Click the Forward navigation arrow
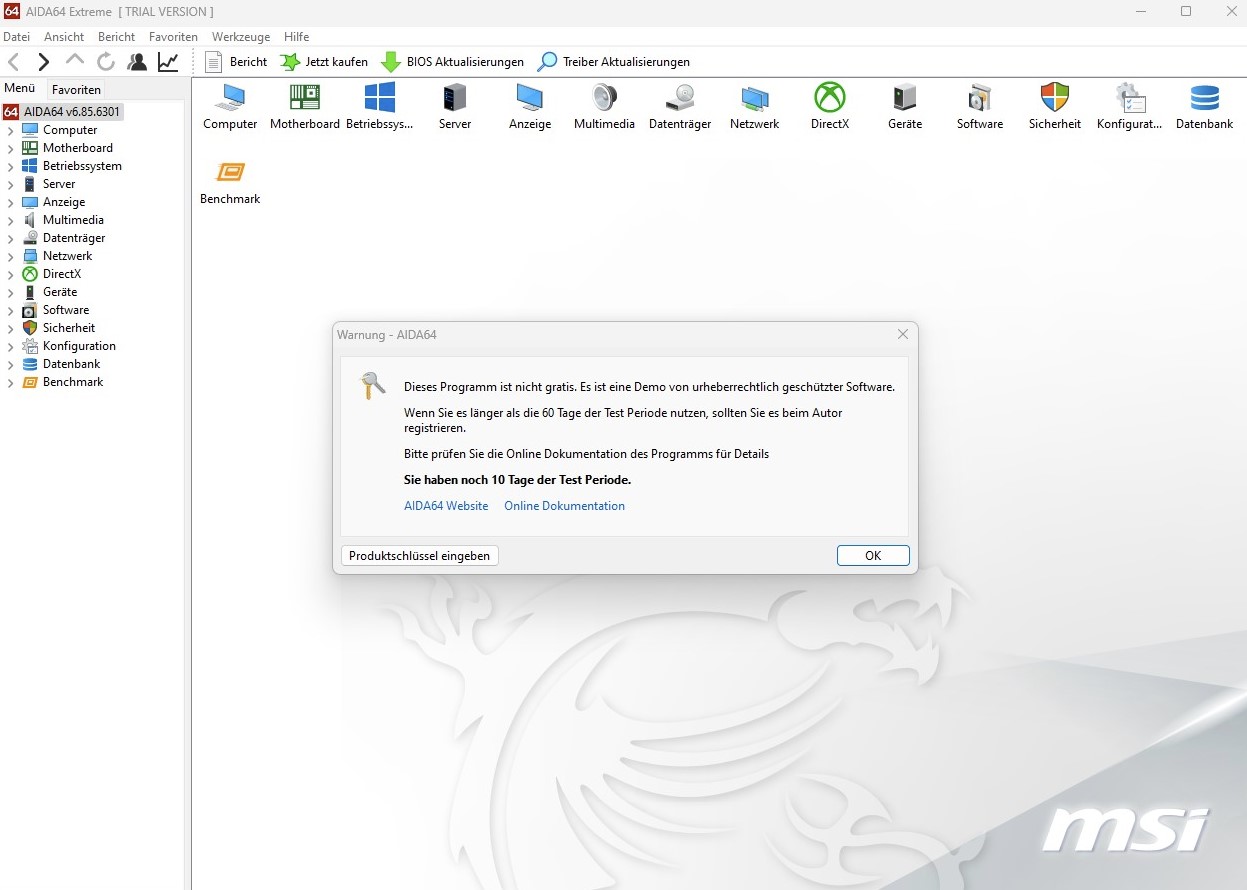The width and height of the screenshot is (1247, 890). pos(43,62)
